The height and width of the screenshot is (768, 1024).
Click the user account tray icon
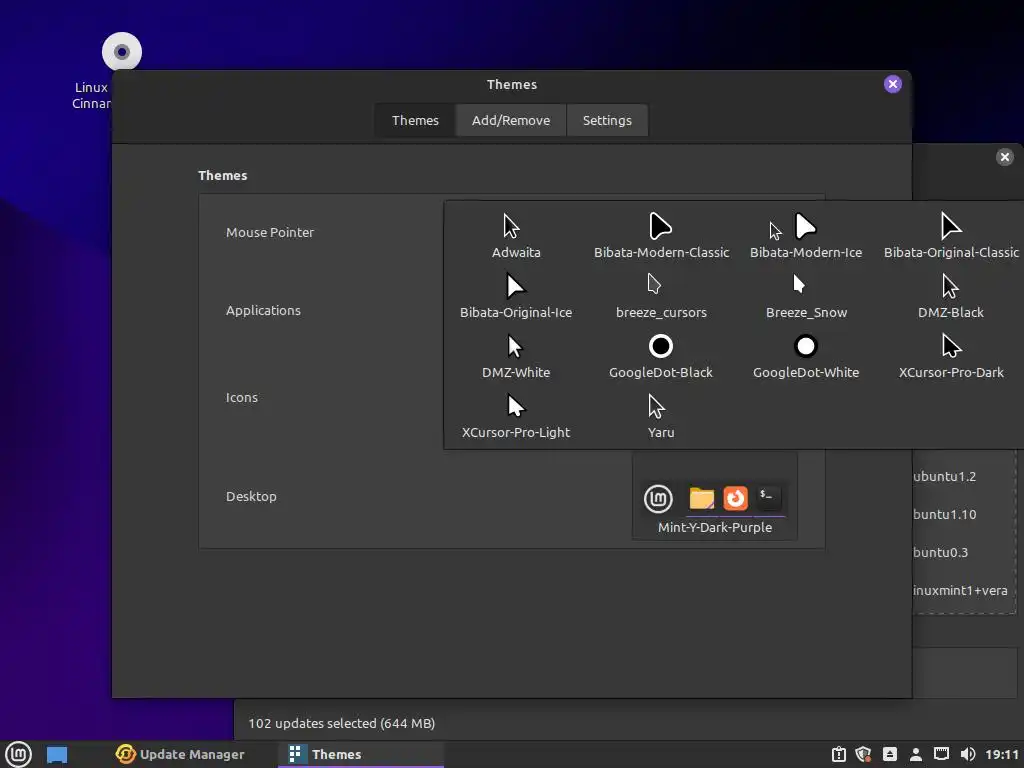pos(916,754)
